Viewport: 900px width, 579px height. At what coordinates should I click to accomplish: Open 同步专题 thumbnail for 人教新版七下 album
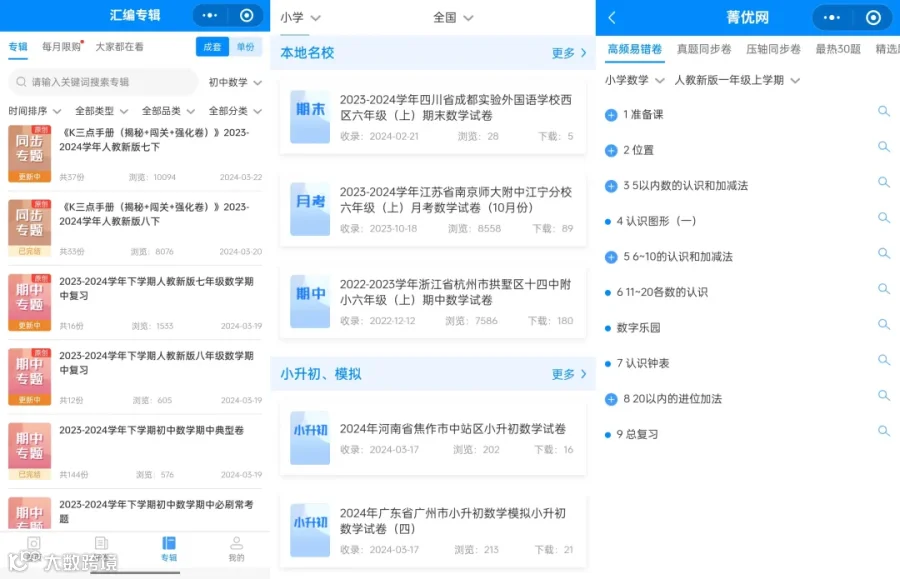(x=30, y=154)
